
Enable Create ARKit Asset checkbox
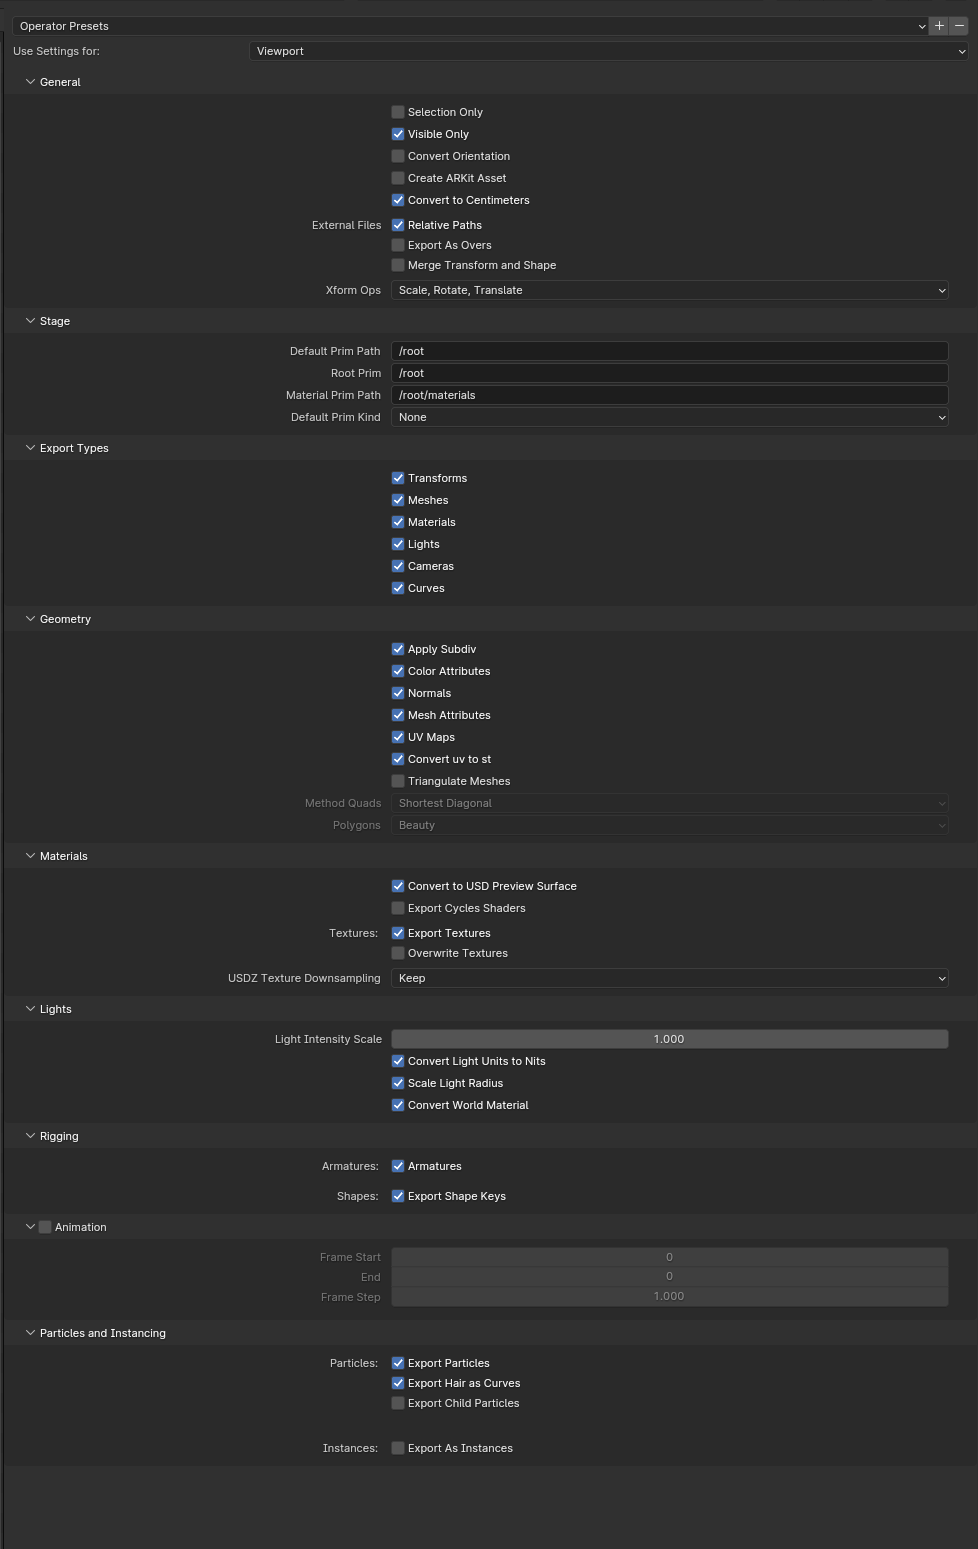(x=398, y=178)
